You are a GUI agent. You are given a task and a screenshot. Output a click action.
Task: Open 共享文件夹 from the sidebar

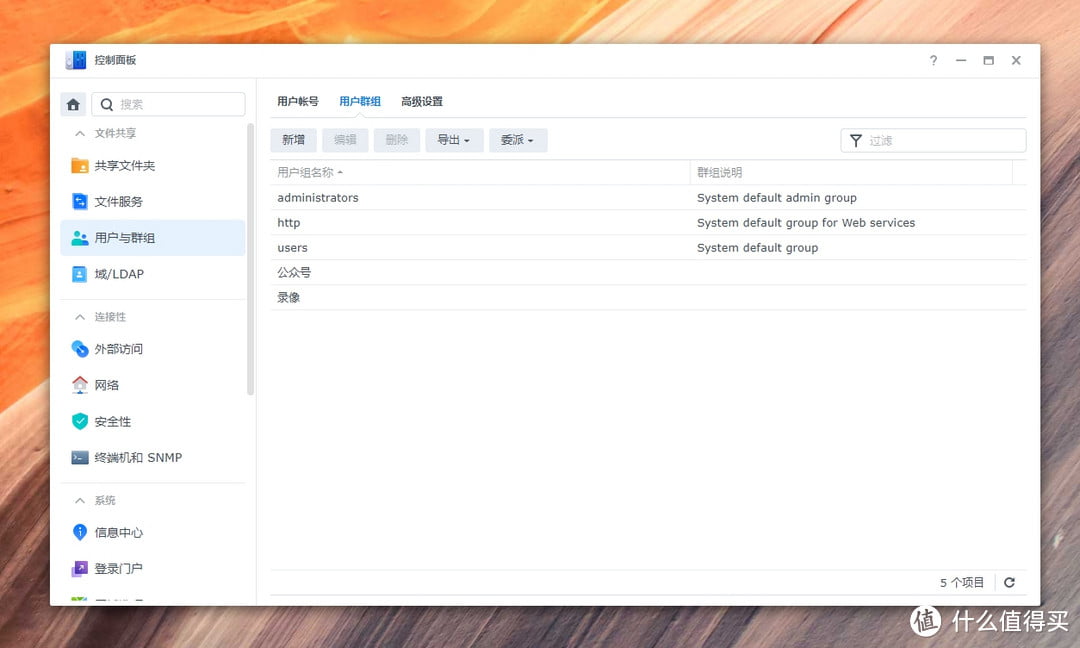125,165
